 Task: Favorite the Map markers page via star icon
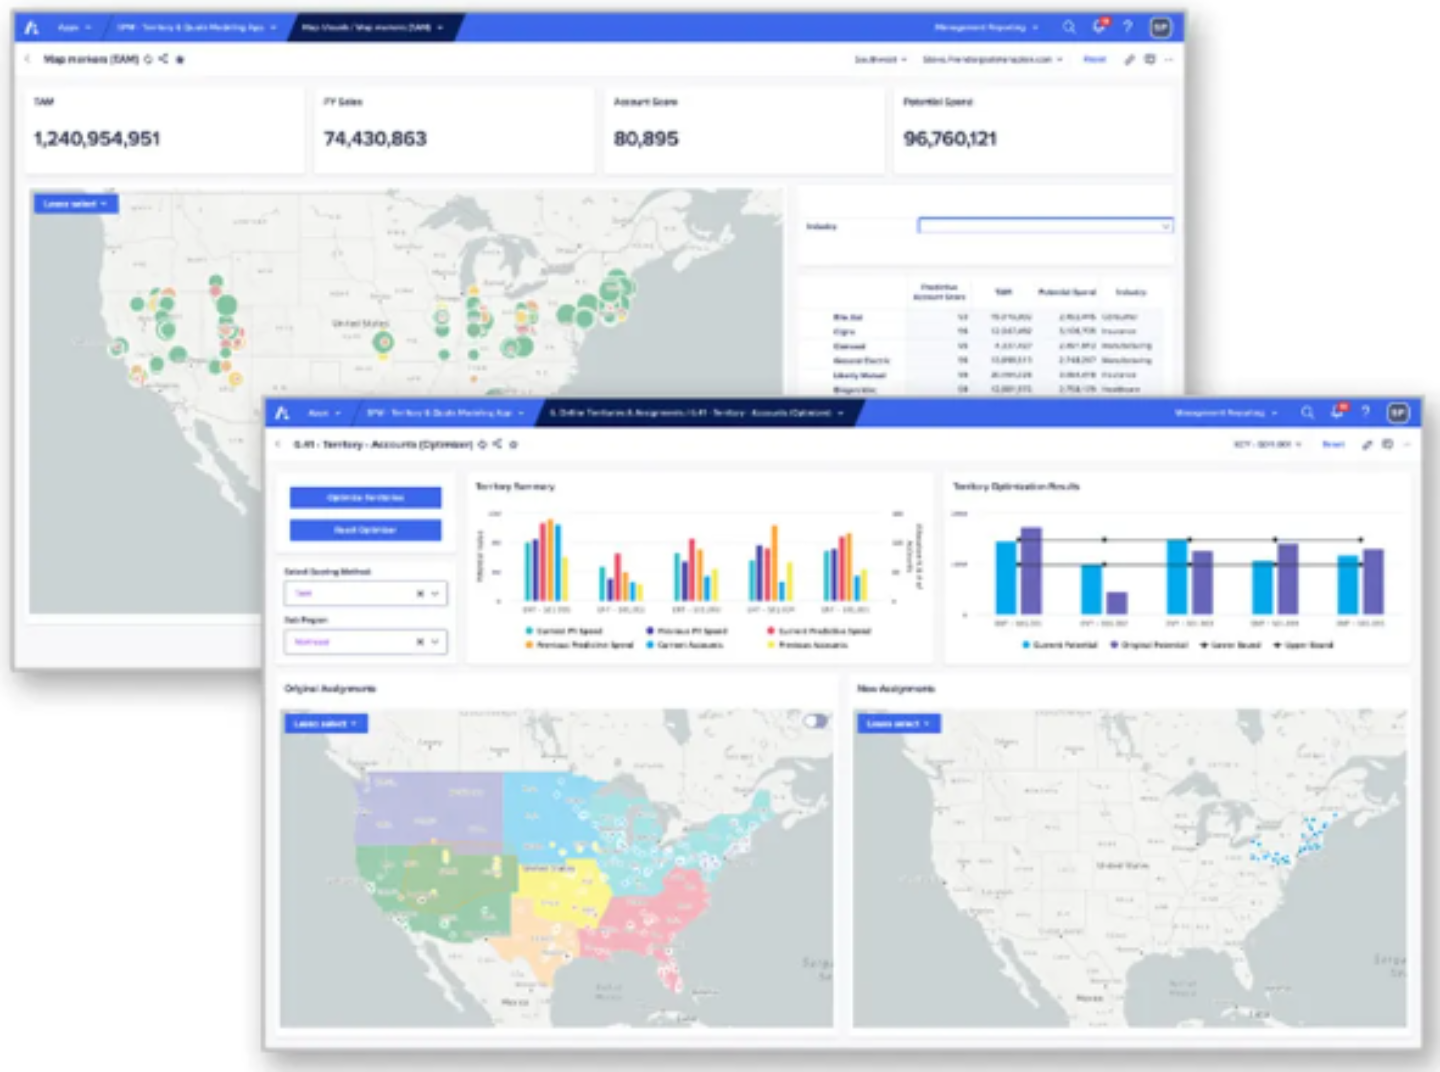(180, 59)
